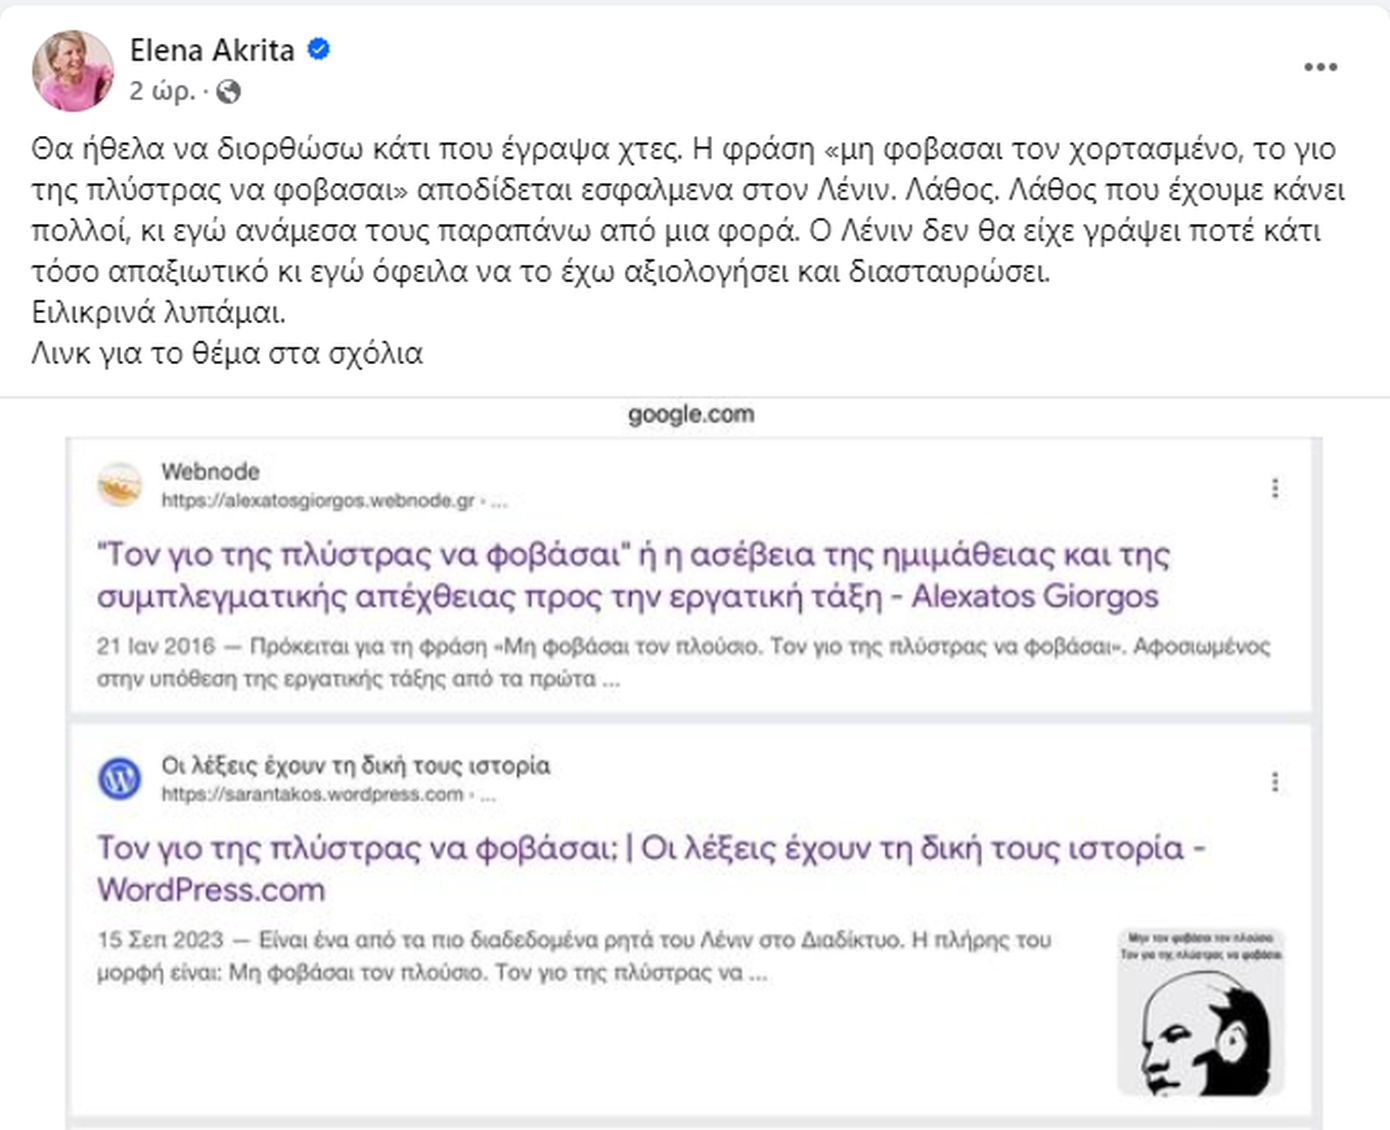1390x1130 pixels.
Task: Open the WordPress.com result 'Τον γιο της πλύστρας να φοβάσαι;'
Action: click(x=651, y=868)
